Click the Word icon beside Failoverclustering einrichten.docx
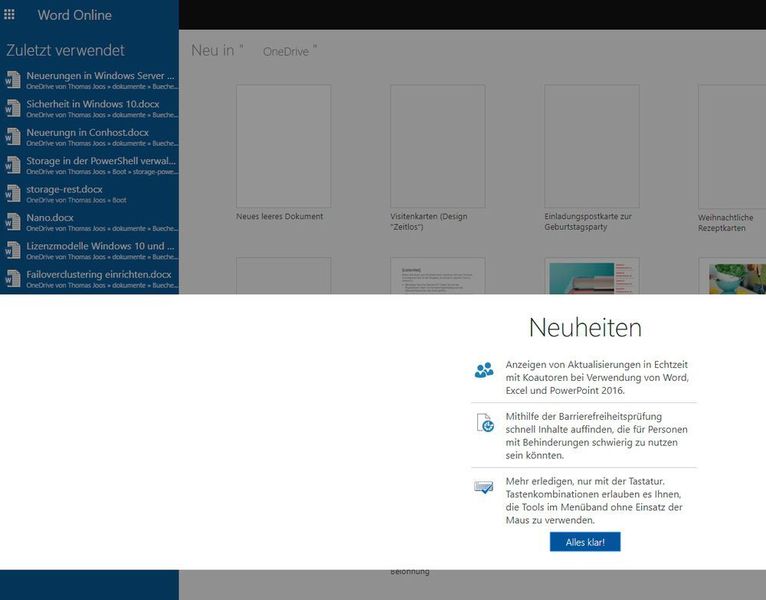This screenshot has height=600, width=766. (x=13, y=278)
